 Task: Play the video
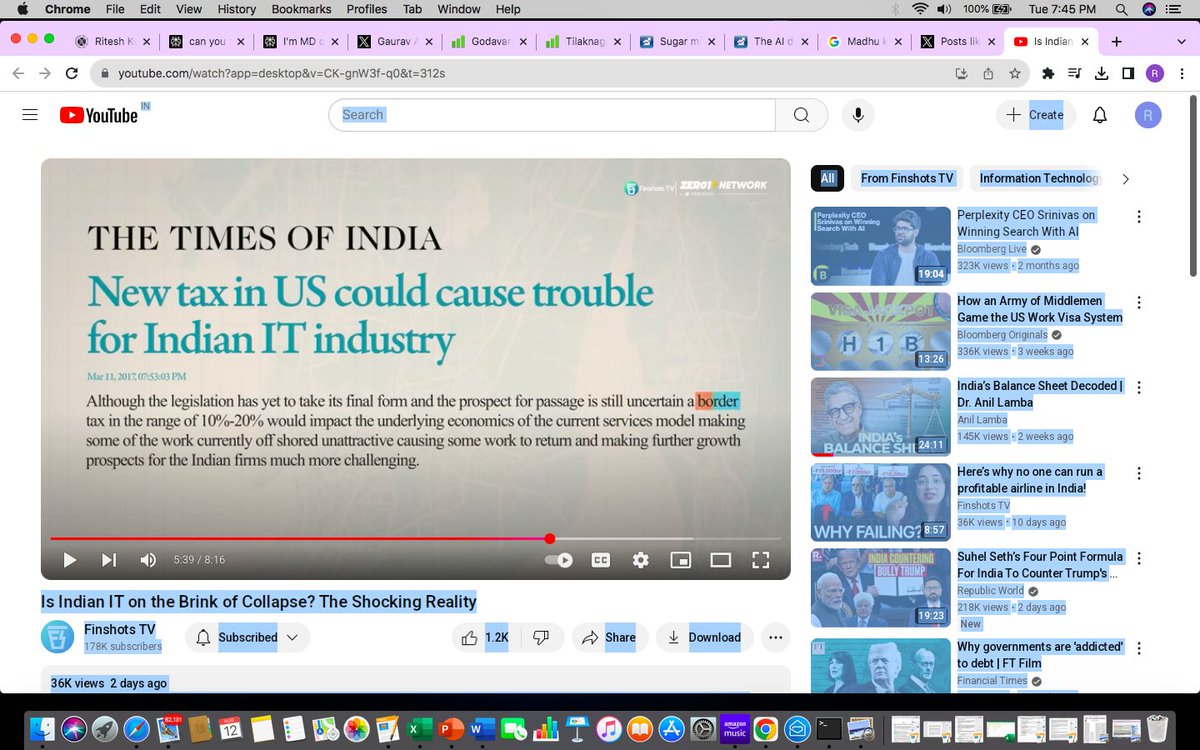[69, 560]
